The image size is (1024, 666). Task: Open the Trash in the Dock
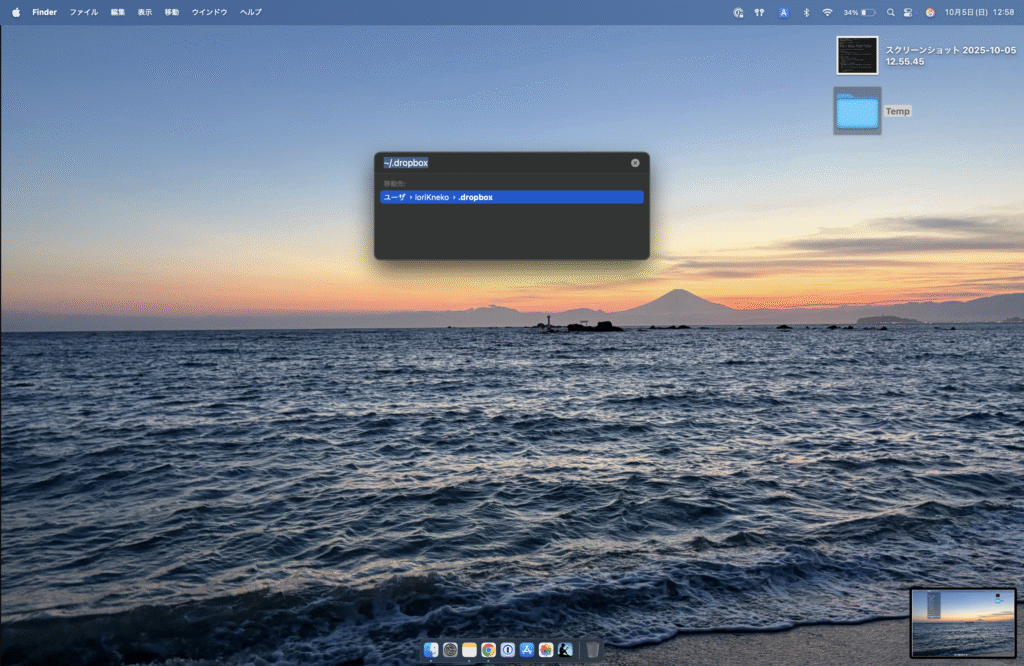click(593, 650)
